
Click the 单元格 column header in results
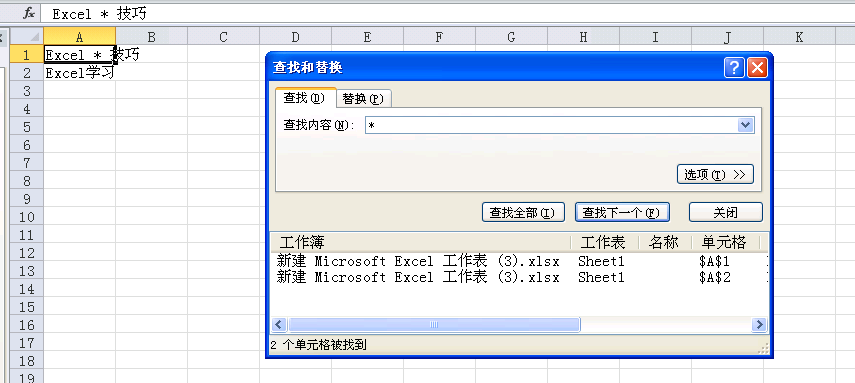724,242
